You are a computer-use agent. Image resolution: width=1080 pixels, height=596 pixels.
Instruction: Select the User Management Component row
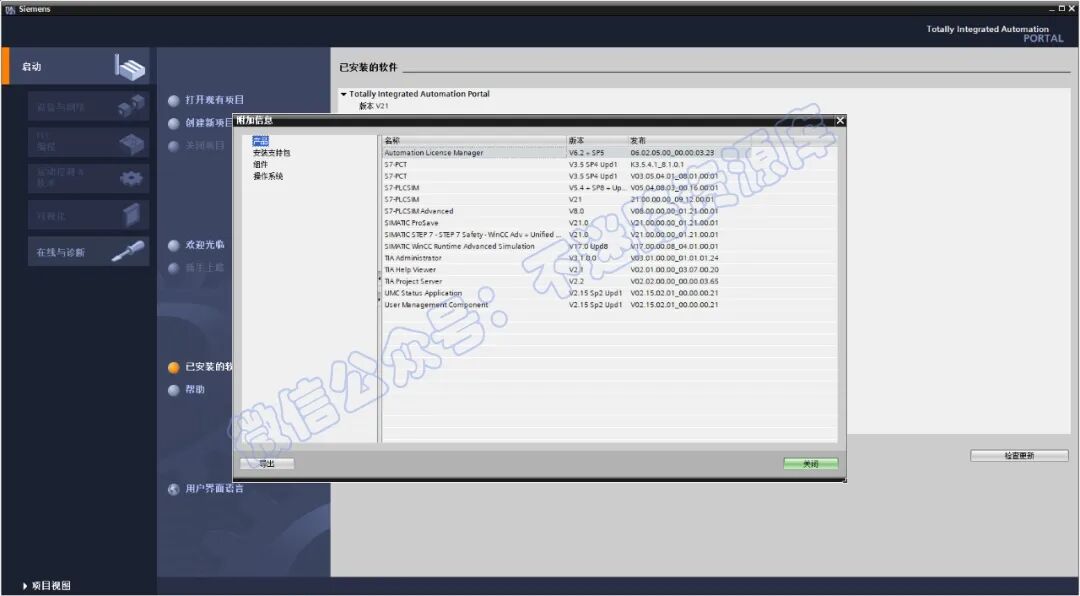click(610, 305)
